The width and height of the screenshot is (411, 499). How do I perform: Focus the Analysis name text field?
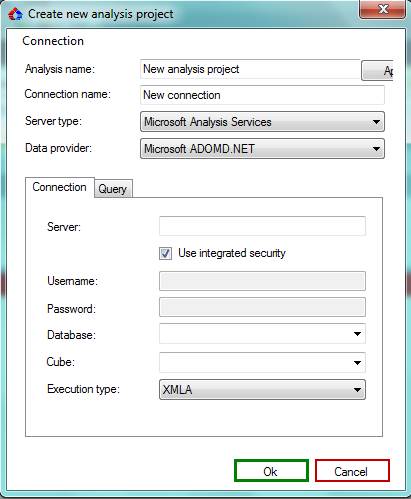[x=250, y=69]
